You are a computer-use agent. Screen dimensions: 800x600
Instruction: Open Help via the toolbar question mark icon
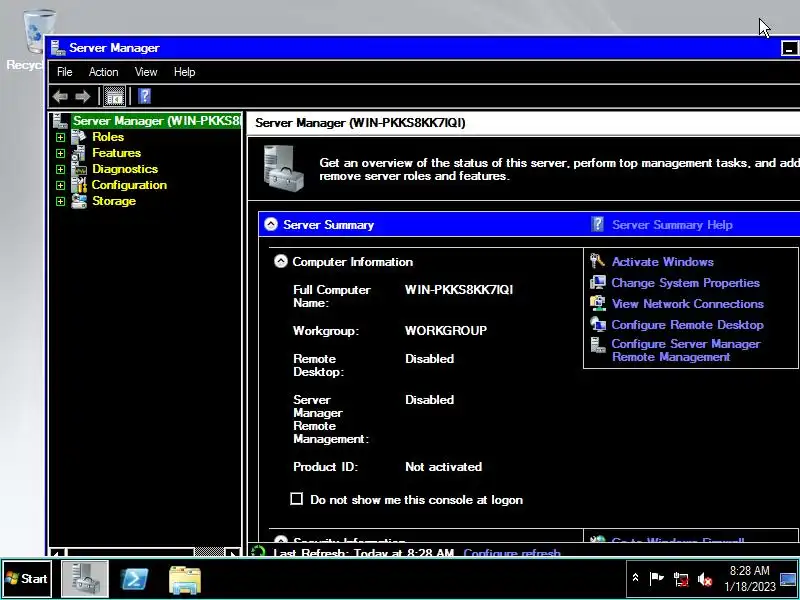[x=144, y=96]
